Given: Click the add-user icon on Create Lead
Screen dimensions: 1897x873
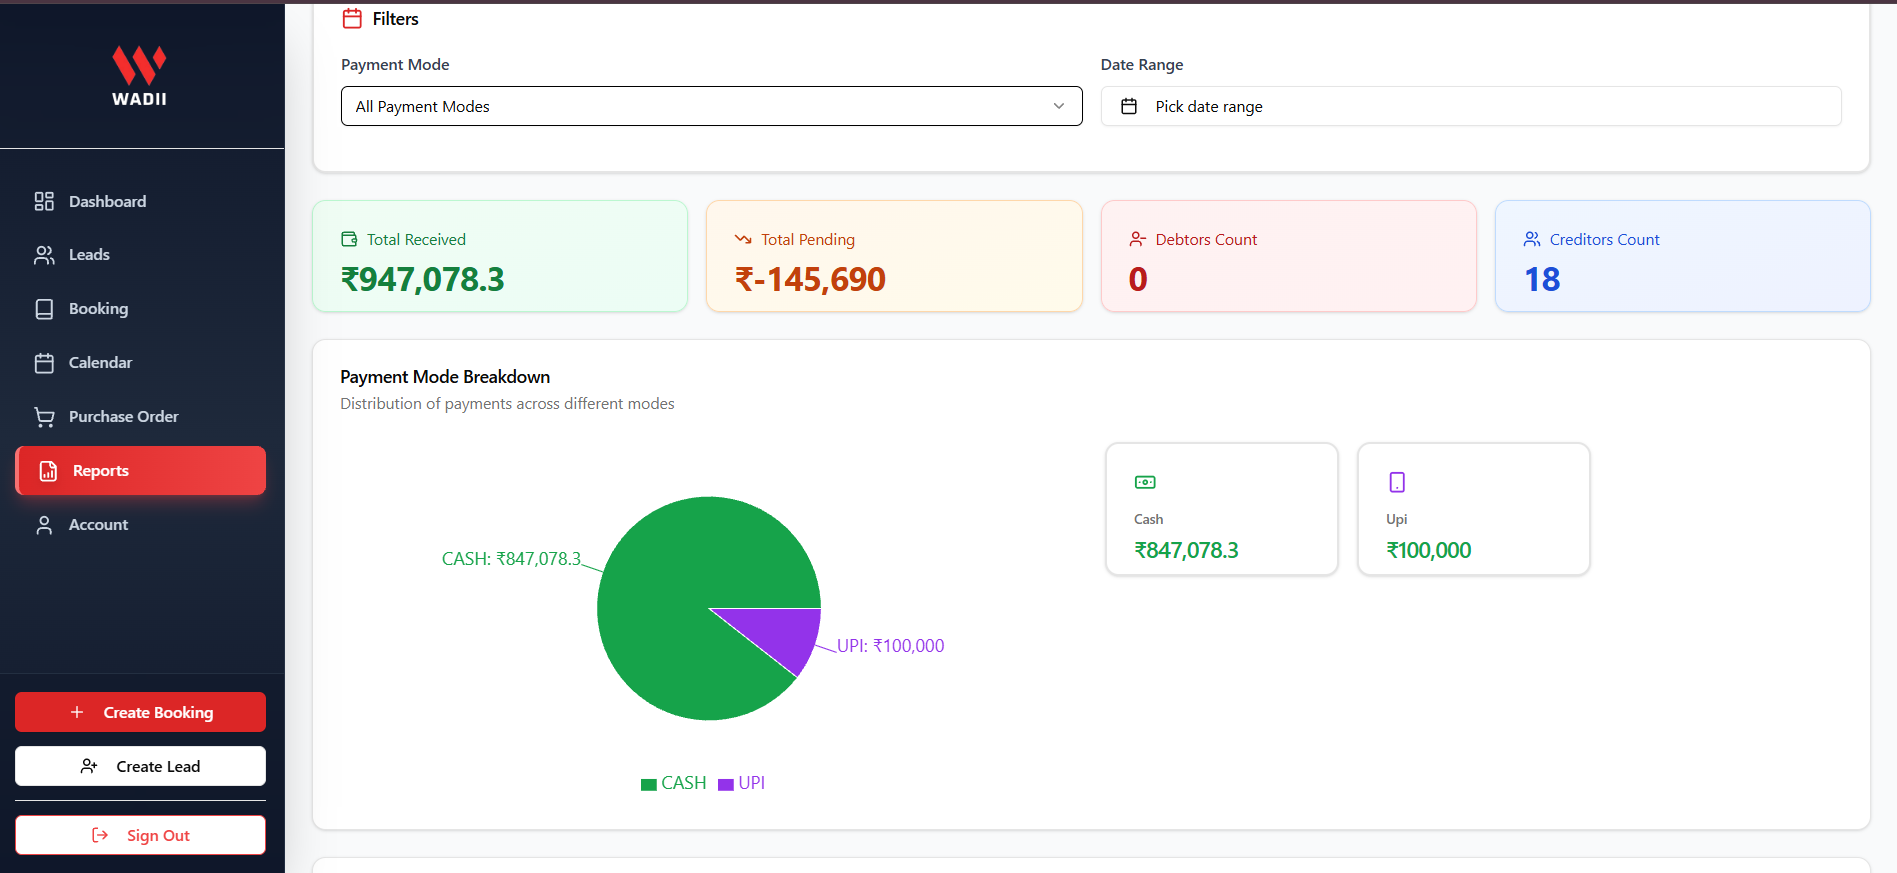Looking at the screenshot, I should (89, 766).
